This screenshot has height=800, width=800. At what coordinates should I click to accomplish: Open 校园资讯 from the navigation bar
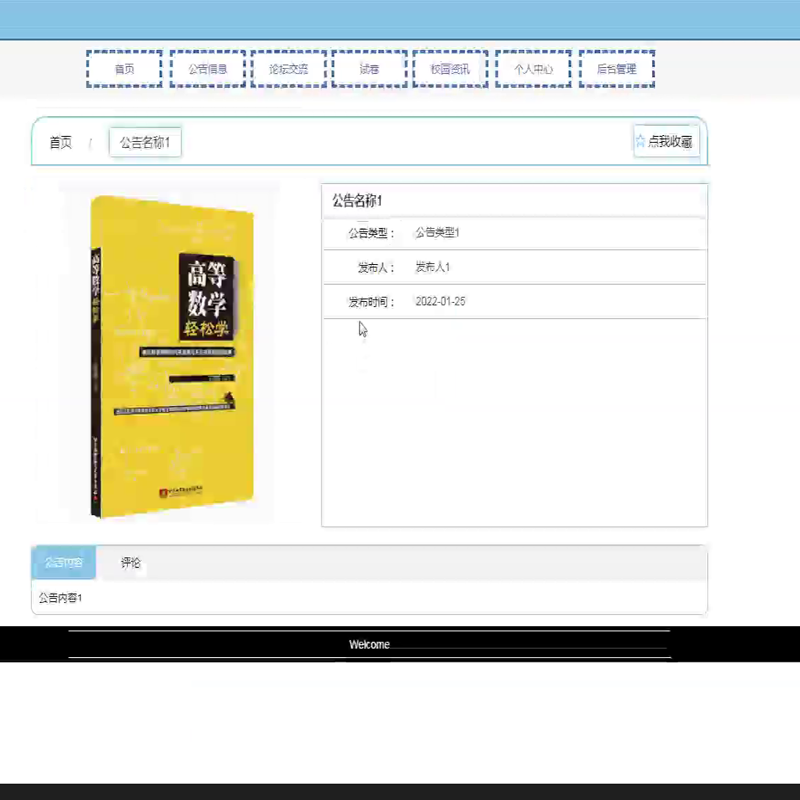pos(450,69)
